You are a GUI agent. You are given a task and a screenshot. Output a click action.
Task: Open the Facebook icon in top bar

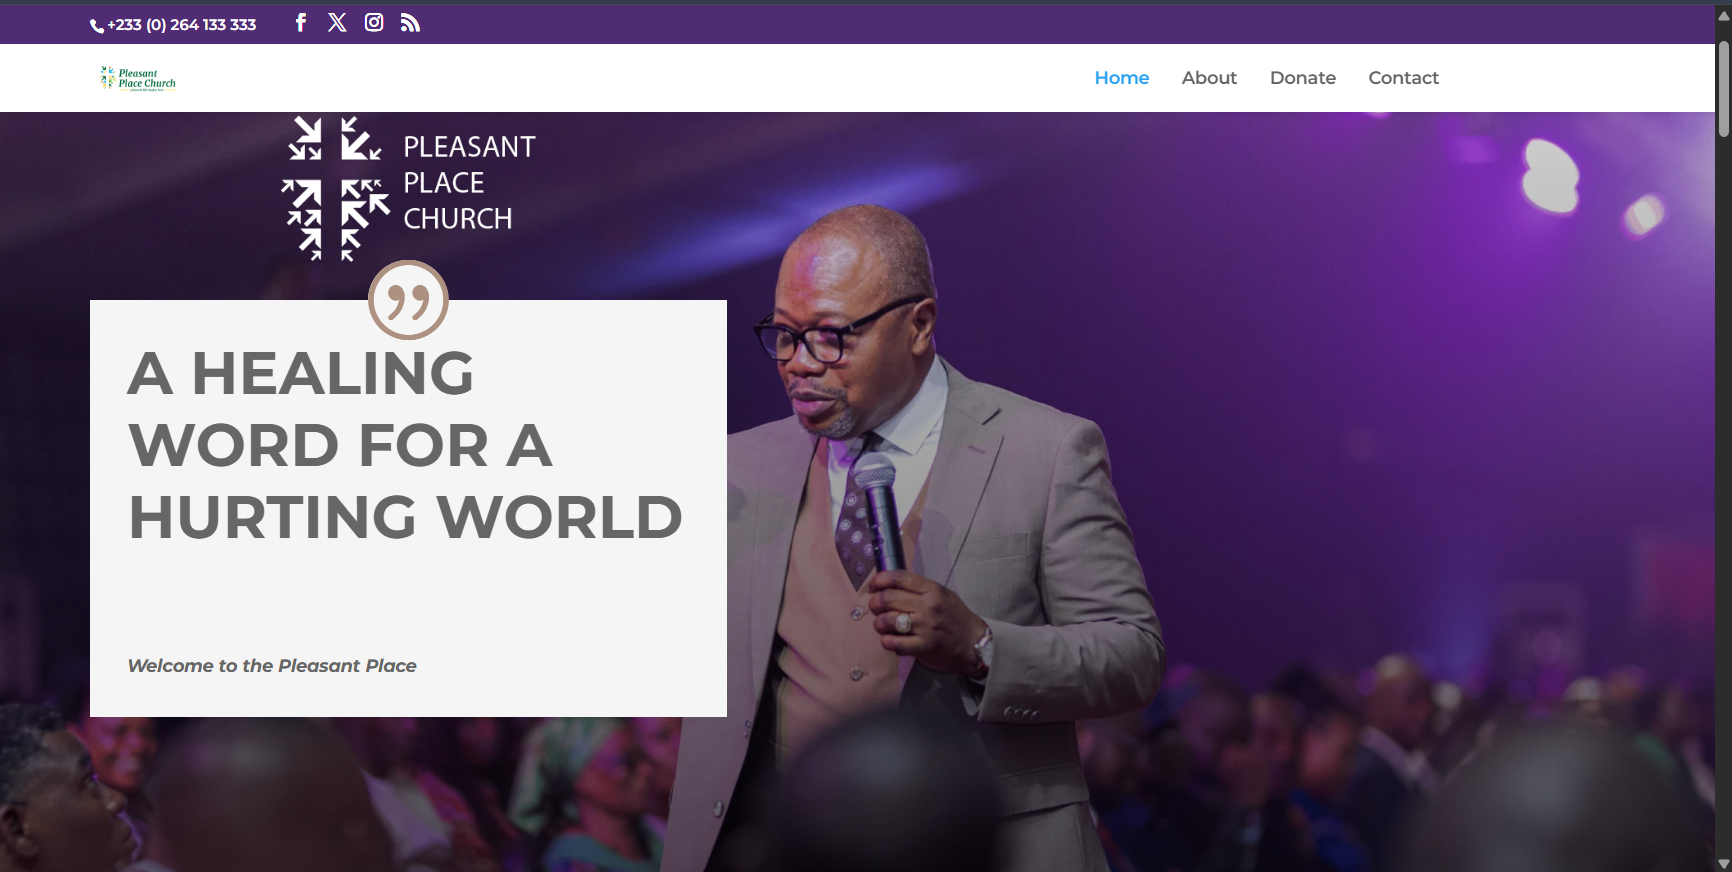click(x=300, y=23)
